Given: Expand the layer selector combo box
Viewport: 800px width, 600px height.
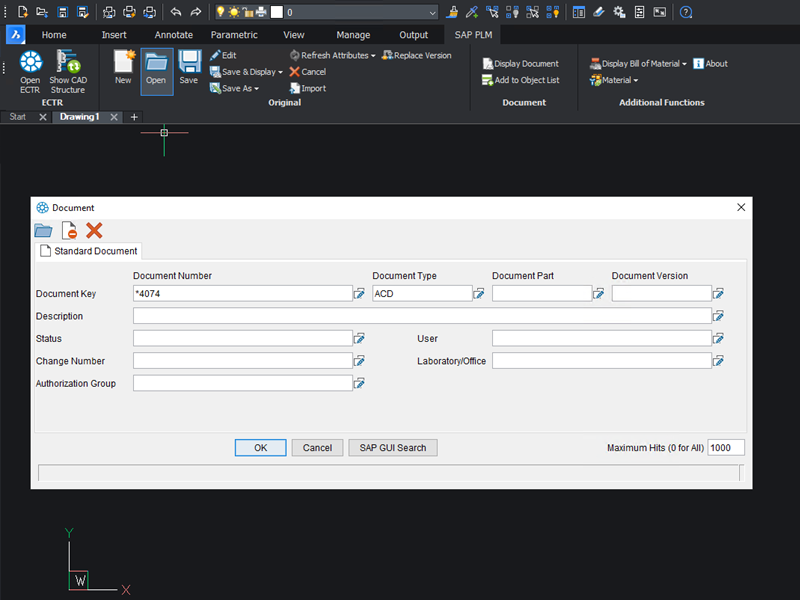Looking at the screenshot, I should [432, 12].
